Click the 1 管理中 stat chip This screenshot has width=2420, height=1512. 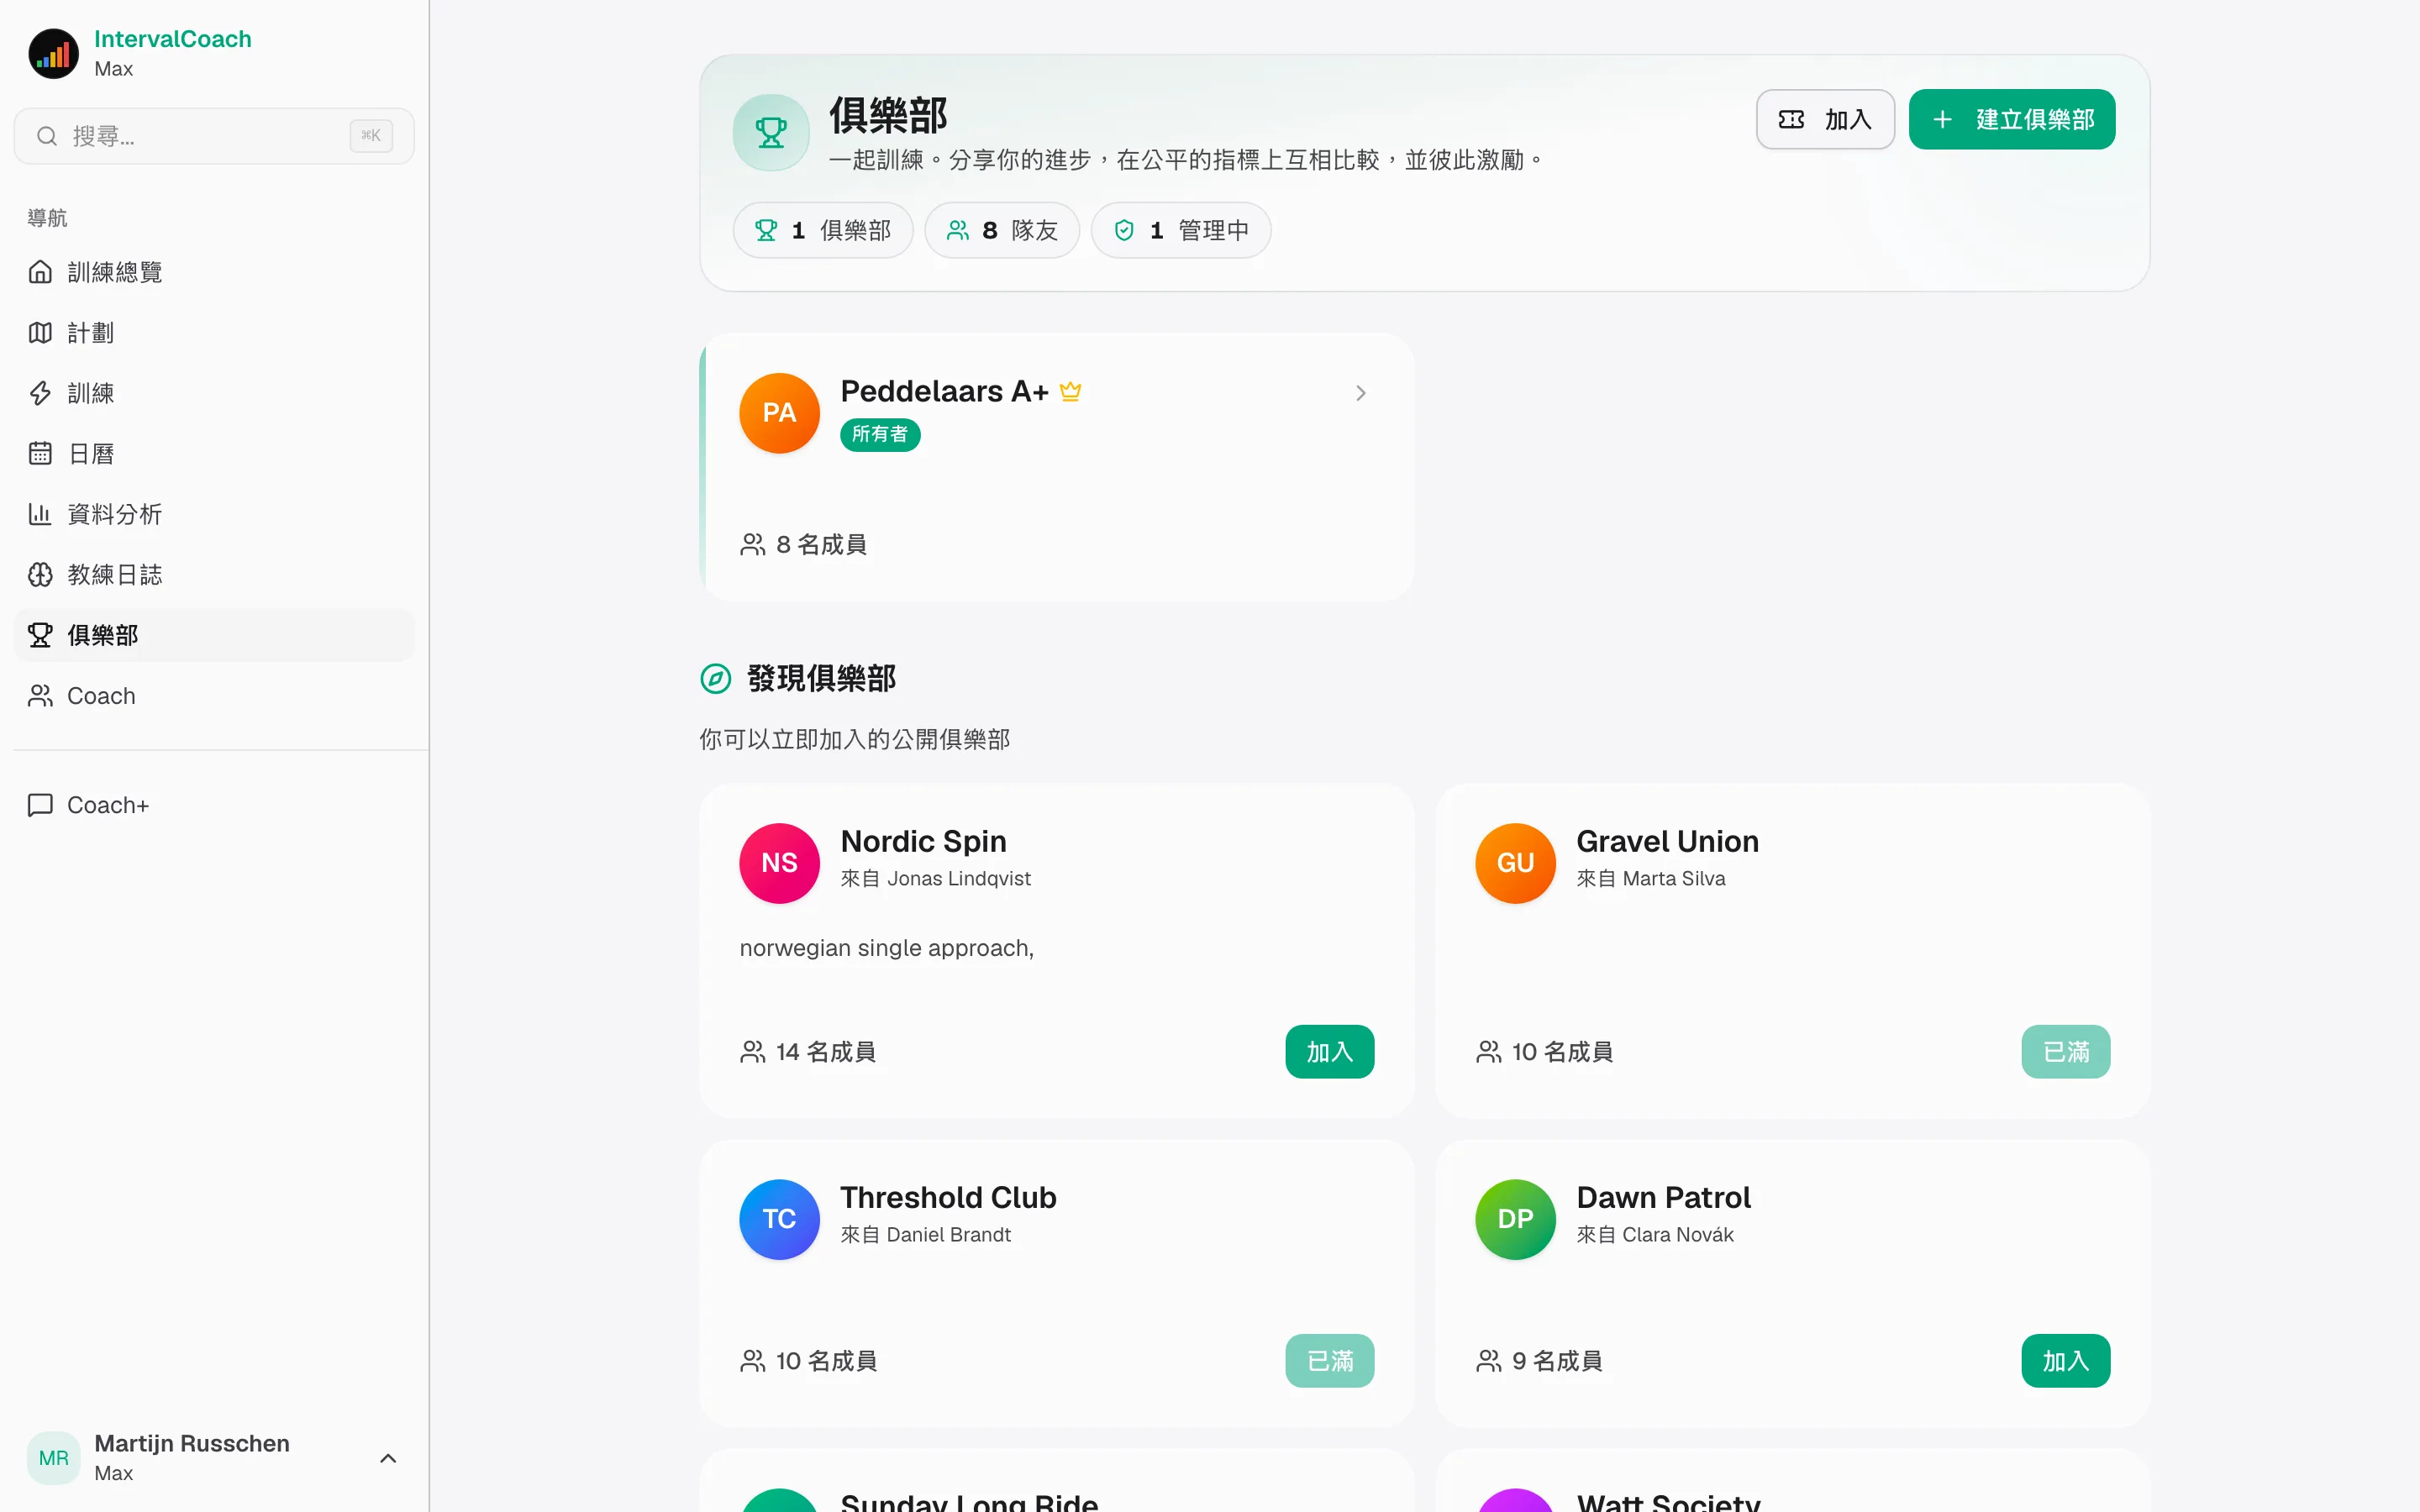[x=1181, y=230]
